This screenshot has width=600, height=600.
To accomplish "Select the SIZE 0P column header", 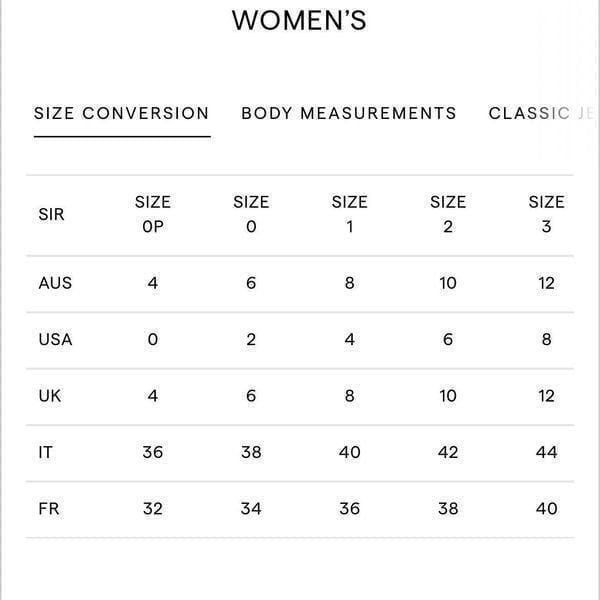I will 153,214.
